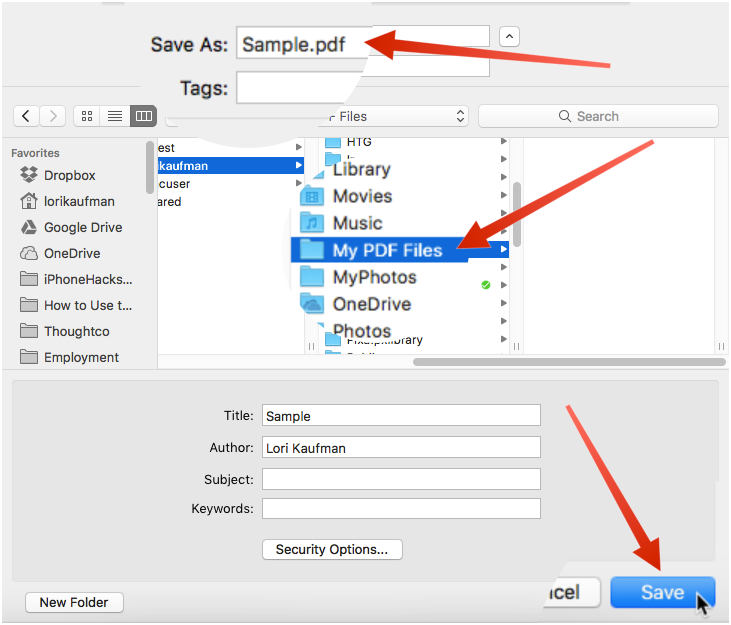
Task: Open Dropbox in the Favorites sidebar
Action: [69, 175]
